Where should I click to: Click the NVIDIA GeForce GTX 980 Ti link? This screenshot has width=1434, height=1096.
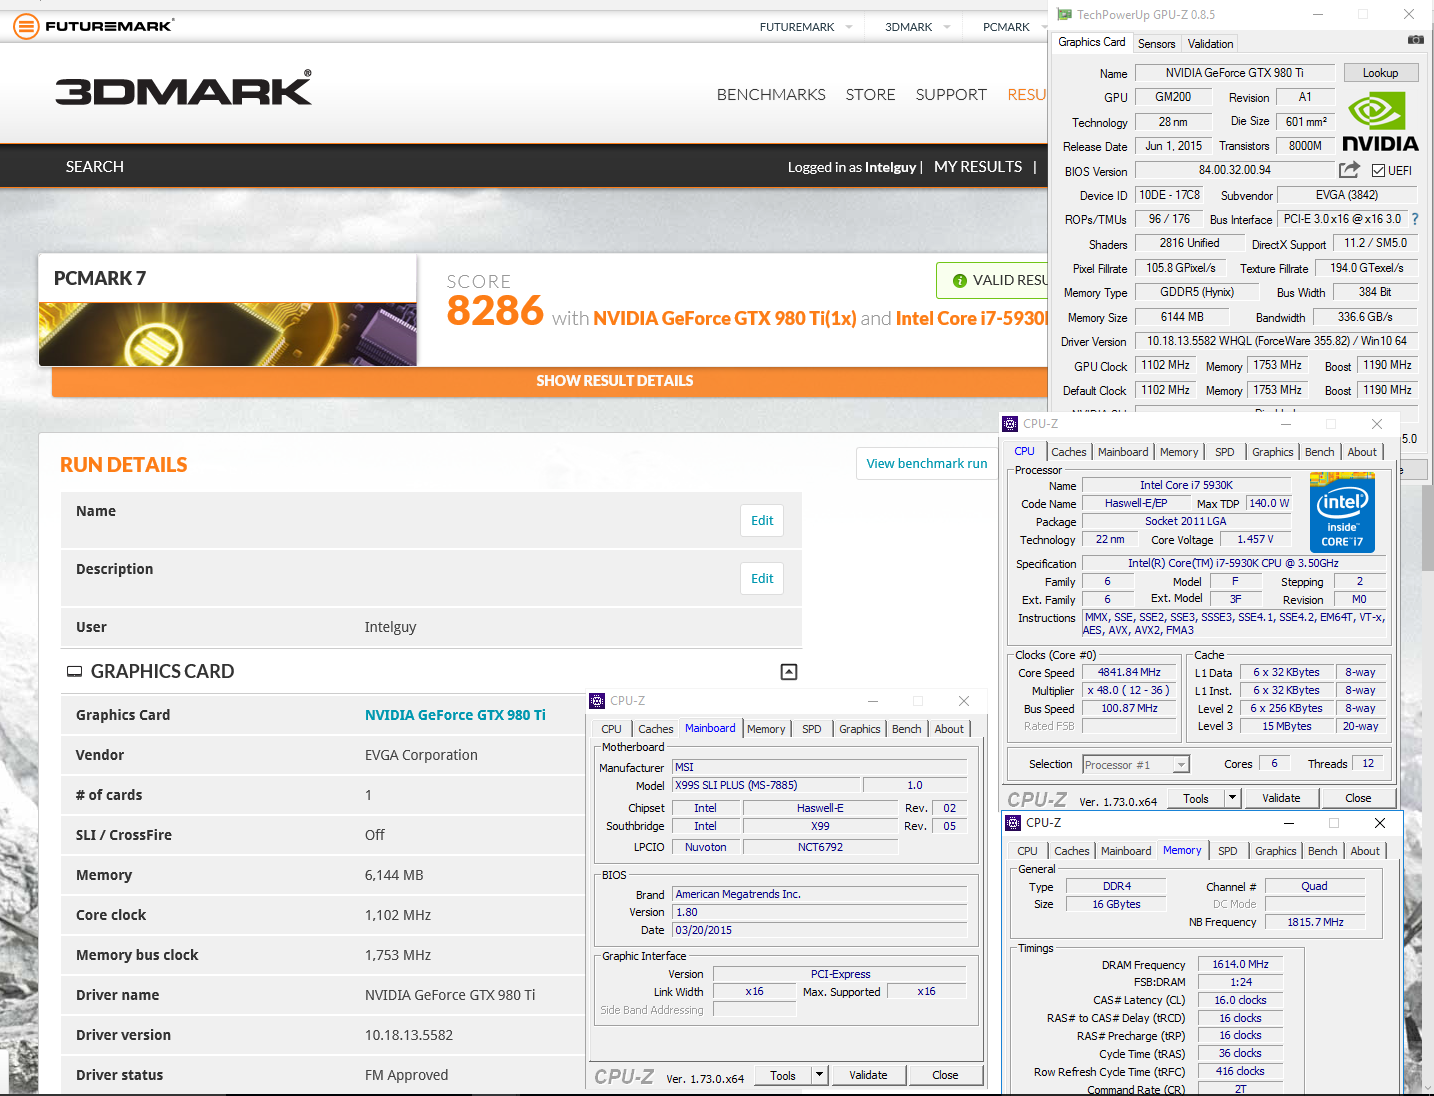455,715
